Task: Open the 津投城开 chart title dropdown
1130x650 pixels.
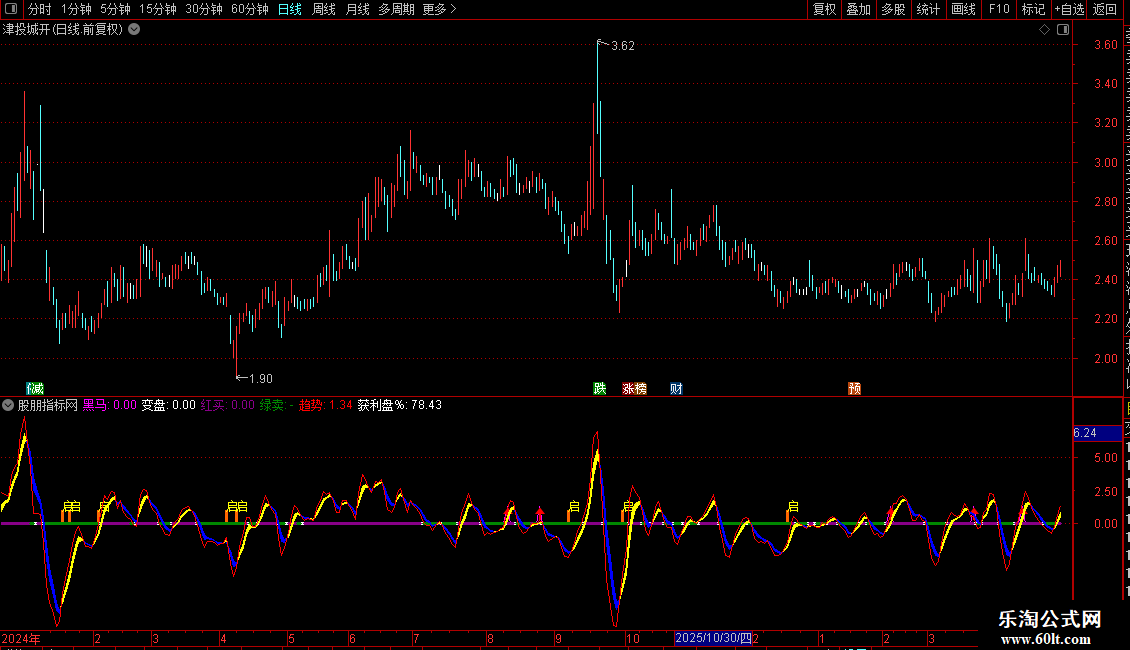Action: pyautogui.click(x=134, y=30)
